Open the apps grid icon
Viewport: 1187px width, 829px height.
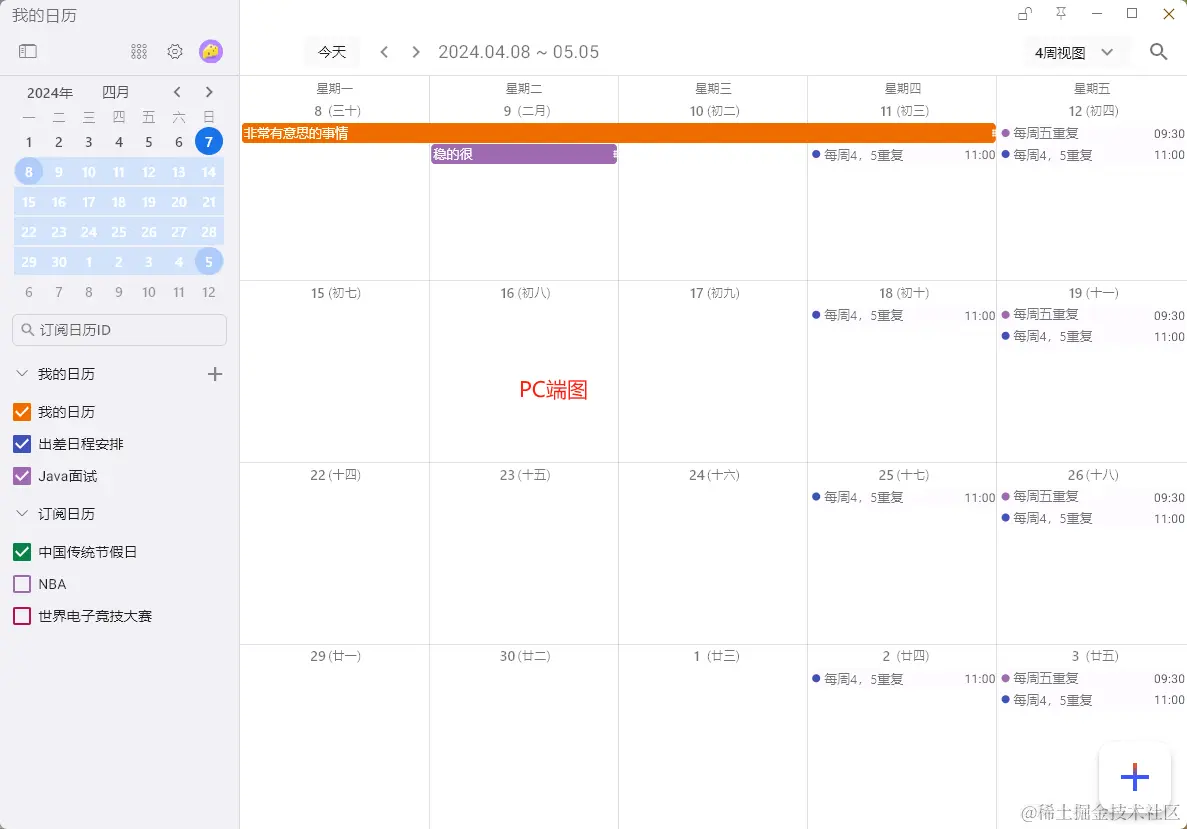coord(139,51)
